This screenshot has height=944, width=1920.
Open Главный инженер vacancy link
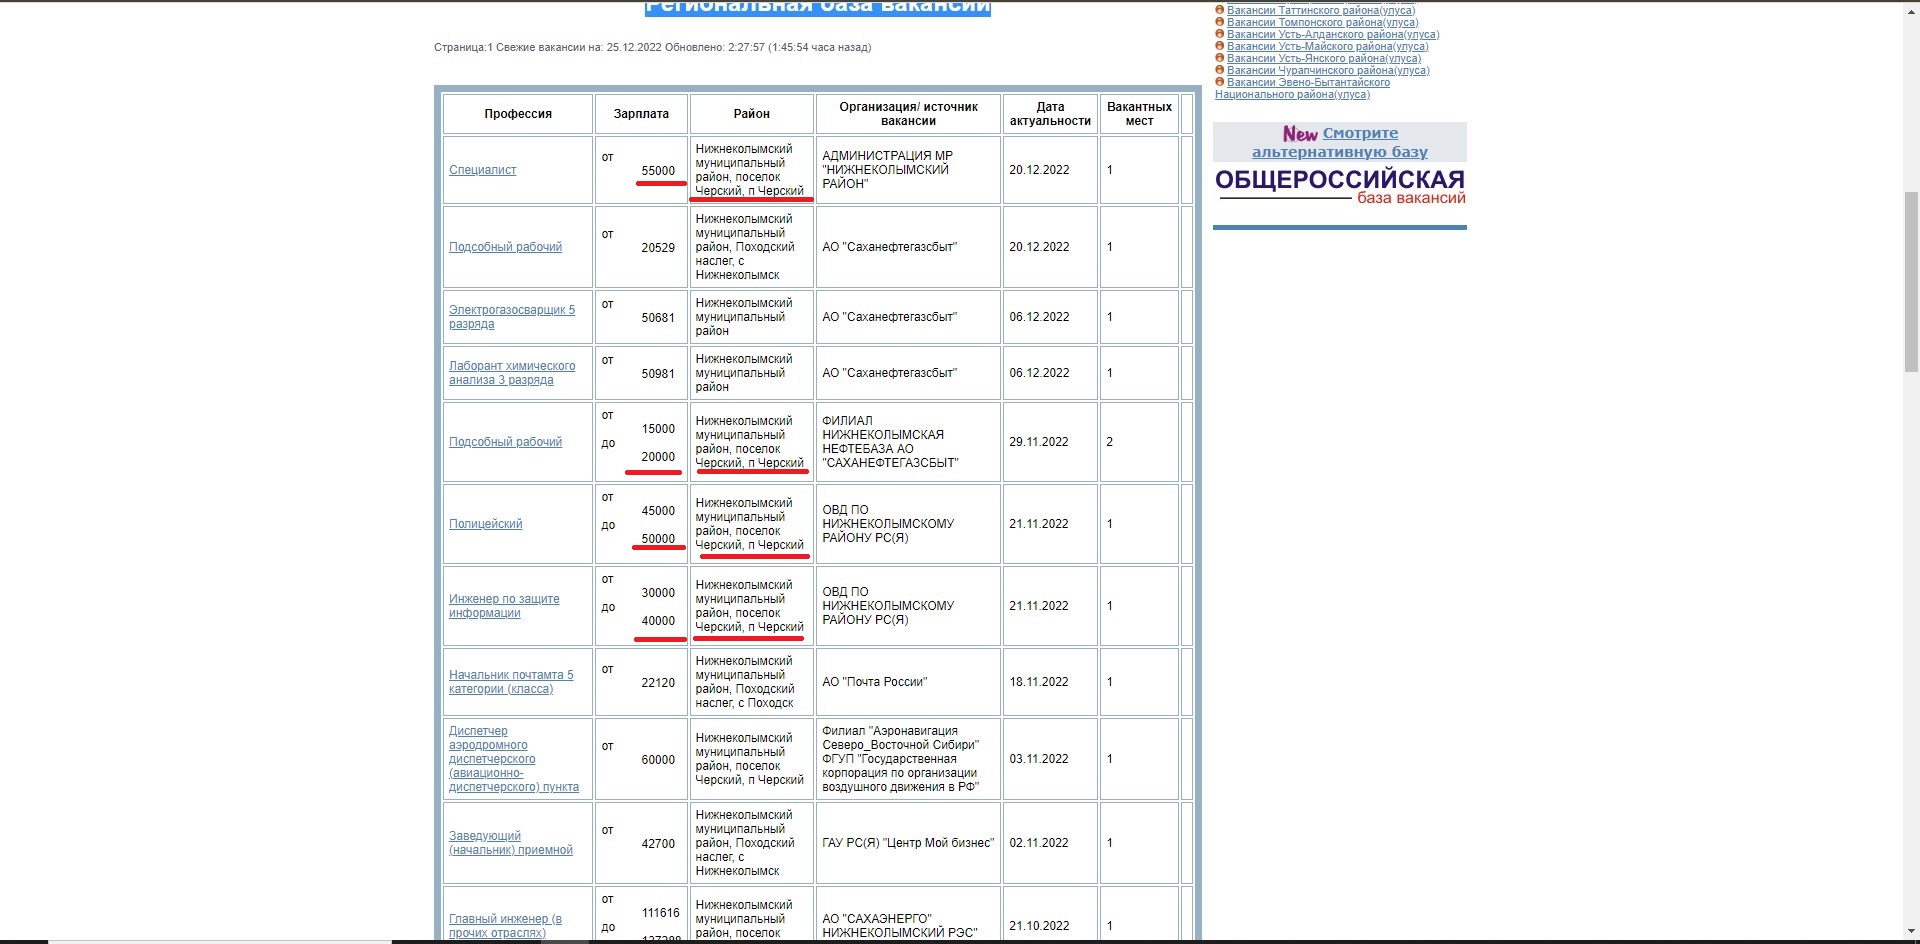pyautogui.click(x=505, y=926)
